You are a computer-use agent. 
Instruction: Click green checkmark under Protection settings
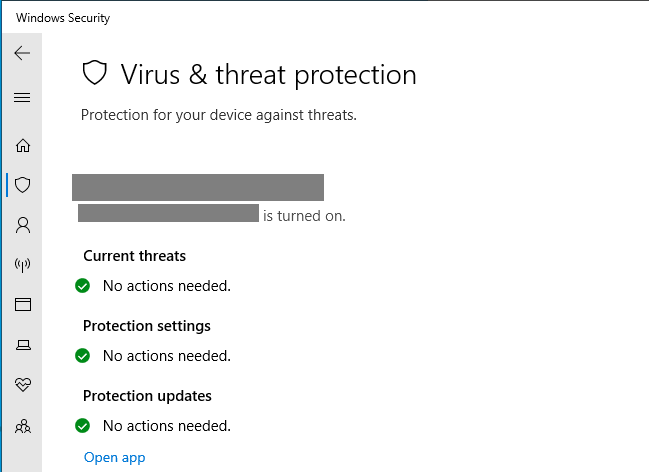[83, 356]
